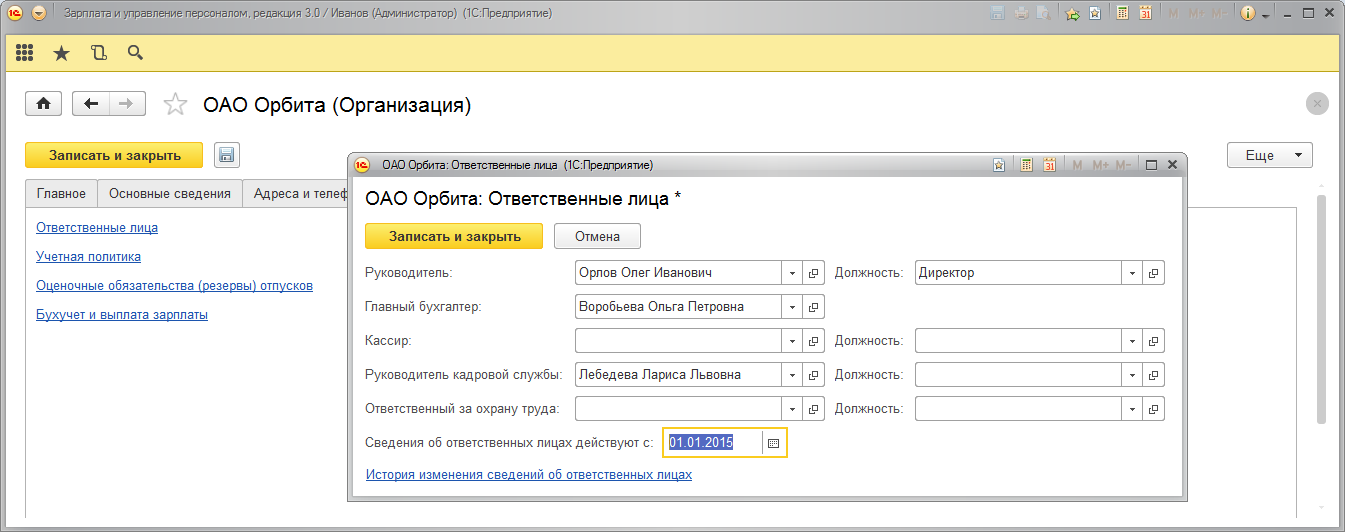
Task: Switch to the Основные сведения tab
Action: 170,194
